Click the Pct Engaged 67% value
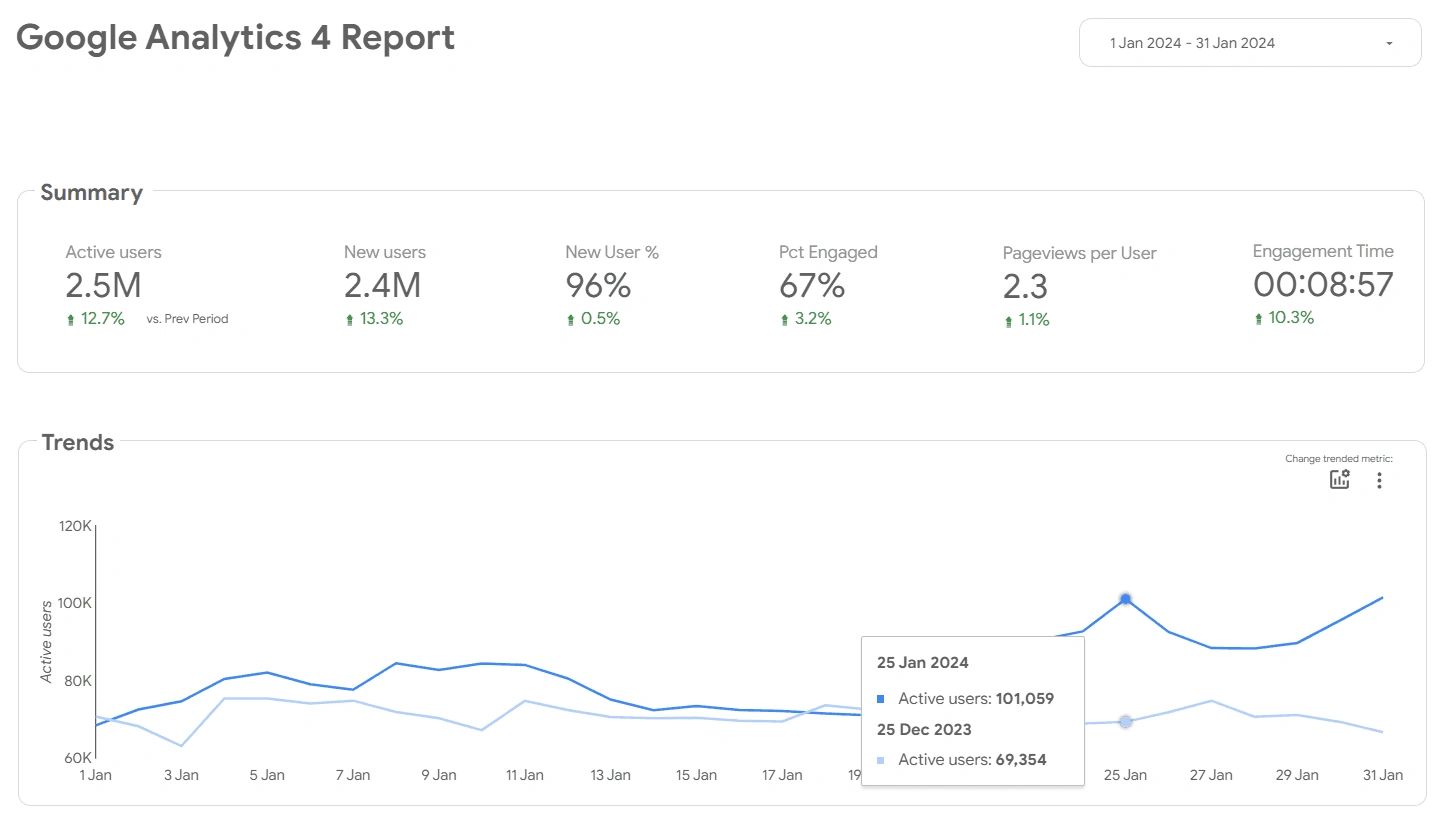The image size is (1440, 820). coord(812,286)
